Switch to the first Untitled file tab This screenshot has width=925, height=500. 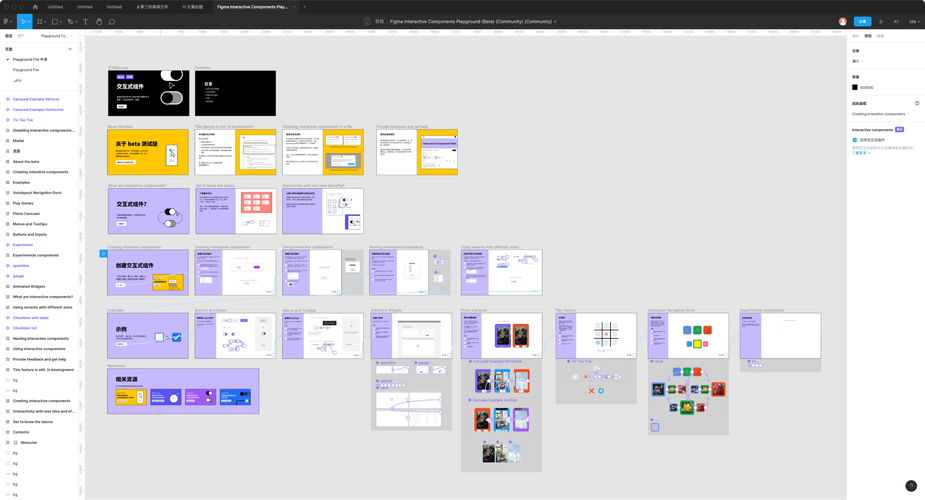coord(55,7)
